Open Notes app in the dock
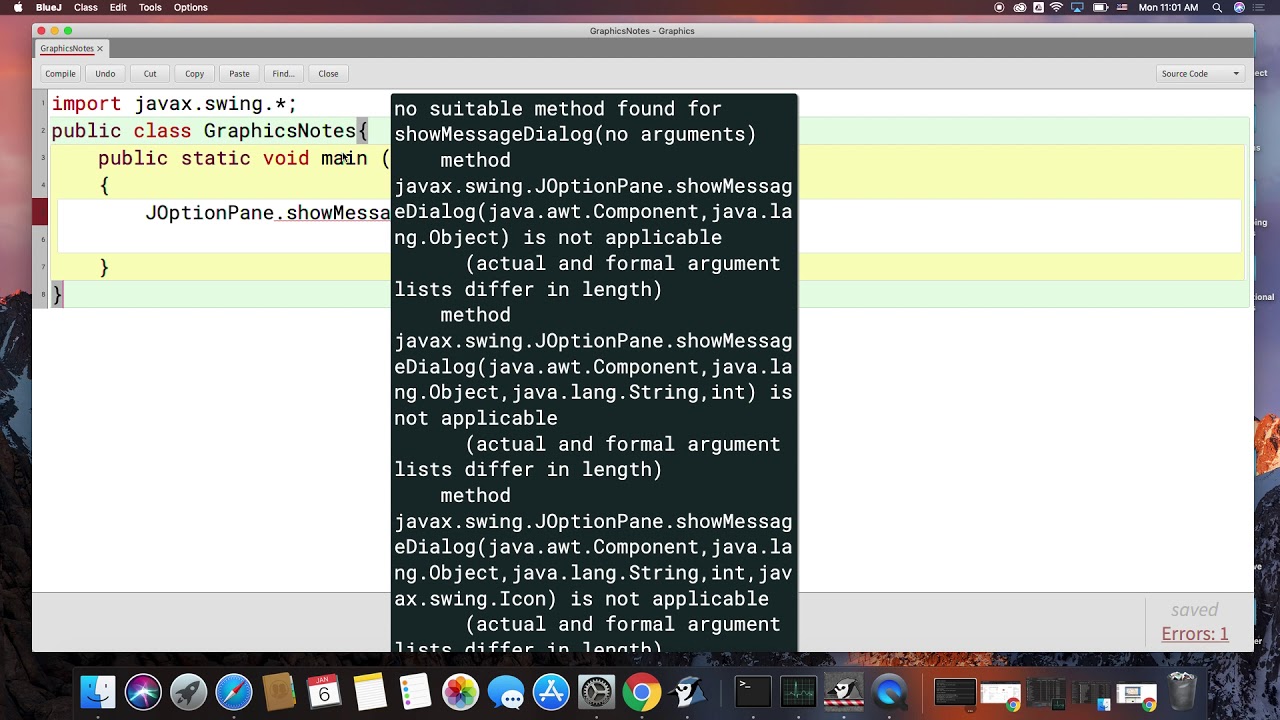The width and height of the screenshot is (1280, 720). 369,692
